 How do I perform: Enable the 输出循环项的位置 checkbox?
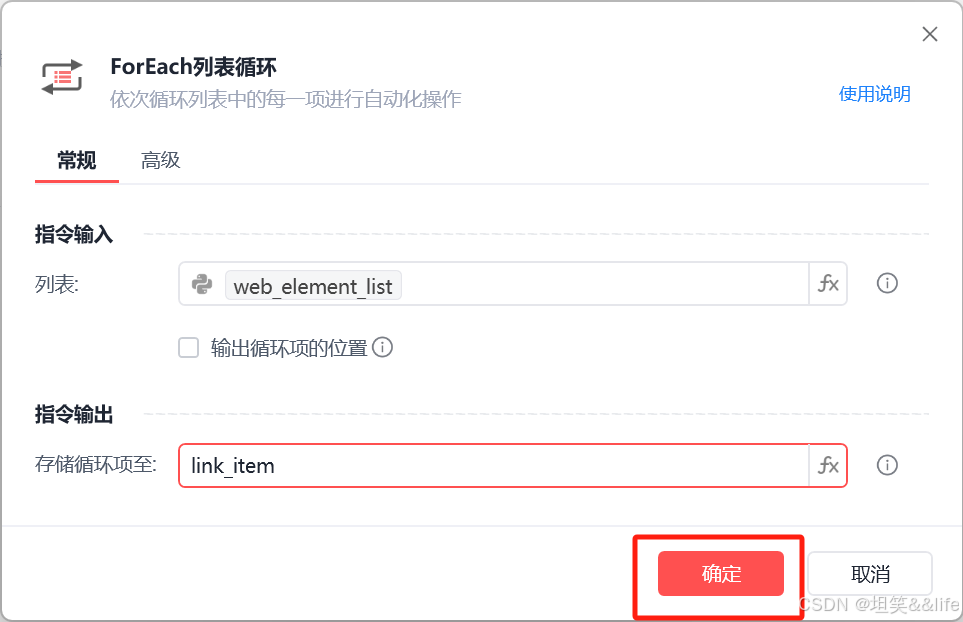coord(189,348)
